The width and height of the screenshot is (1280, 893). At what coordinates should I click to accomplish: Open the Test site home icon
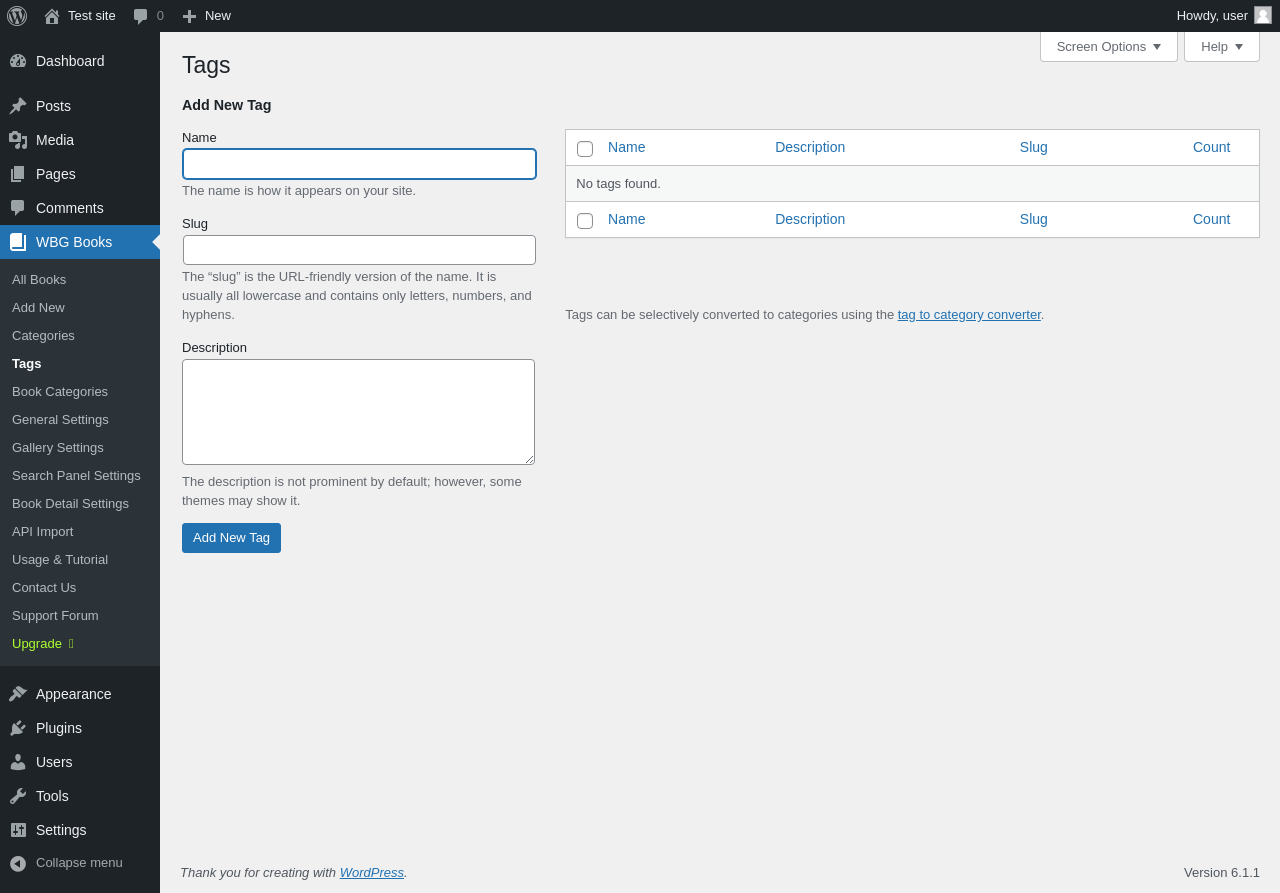click(x=52, y=16)
